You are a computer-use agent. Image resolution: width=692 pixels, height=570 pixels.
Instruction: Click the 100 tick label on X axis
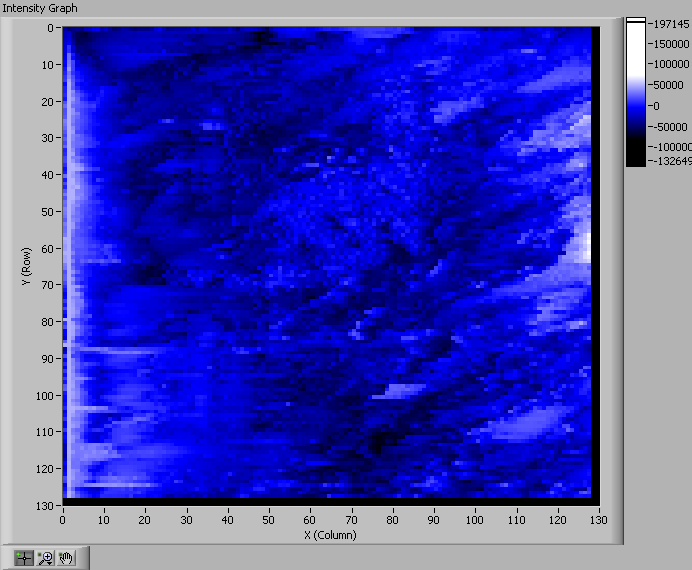tap(475, 520)
